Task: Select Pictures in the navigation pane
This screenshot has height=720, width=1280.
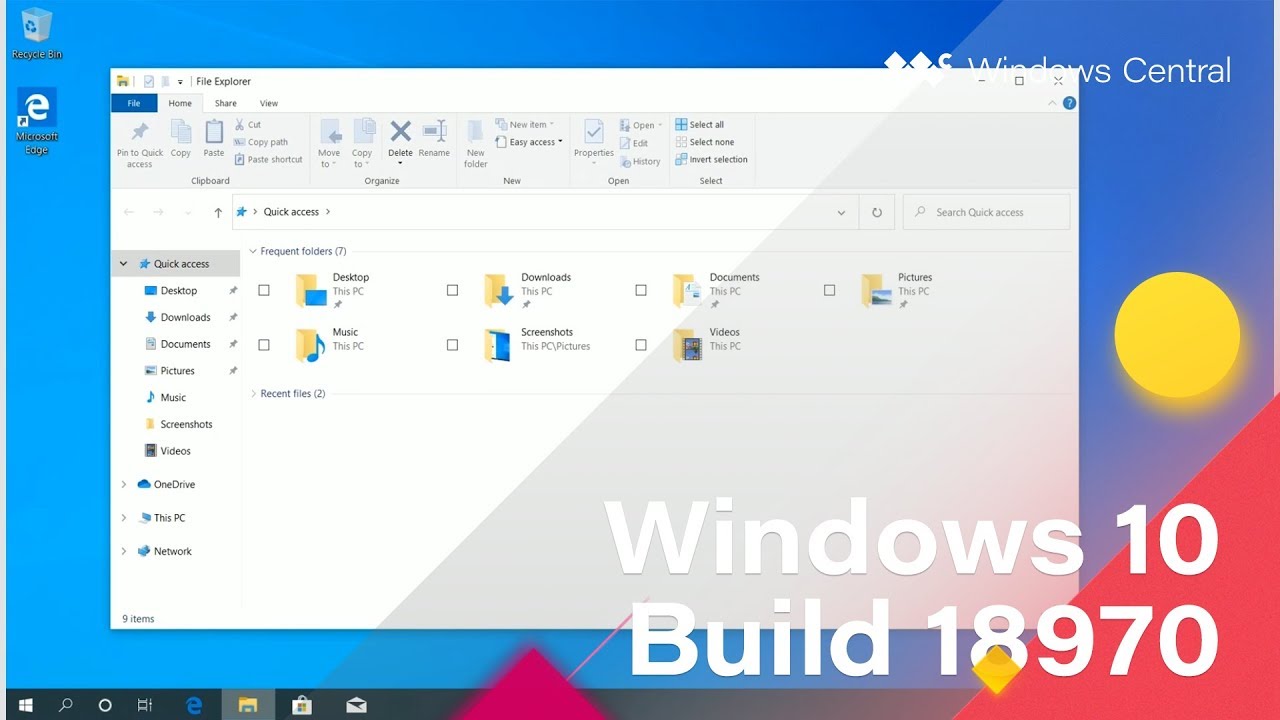Action: 176,371
